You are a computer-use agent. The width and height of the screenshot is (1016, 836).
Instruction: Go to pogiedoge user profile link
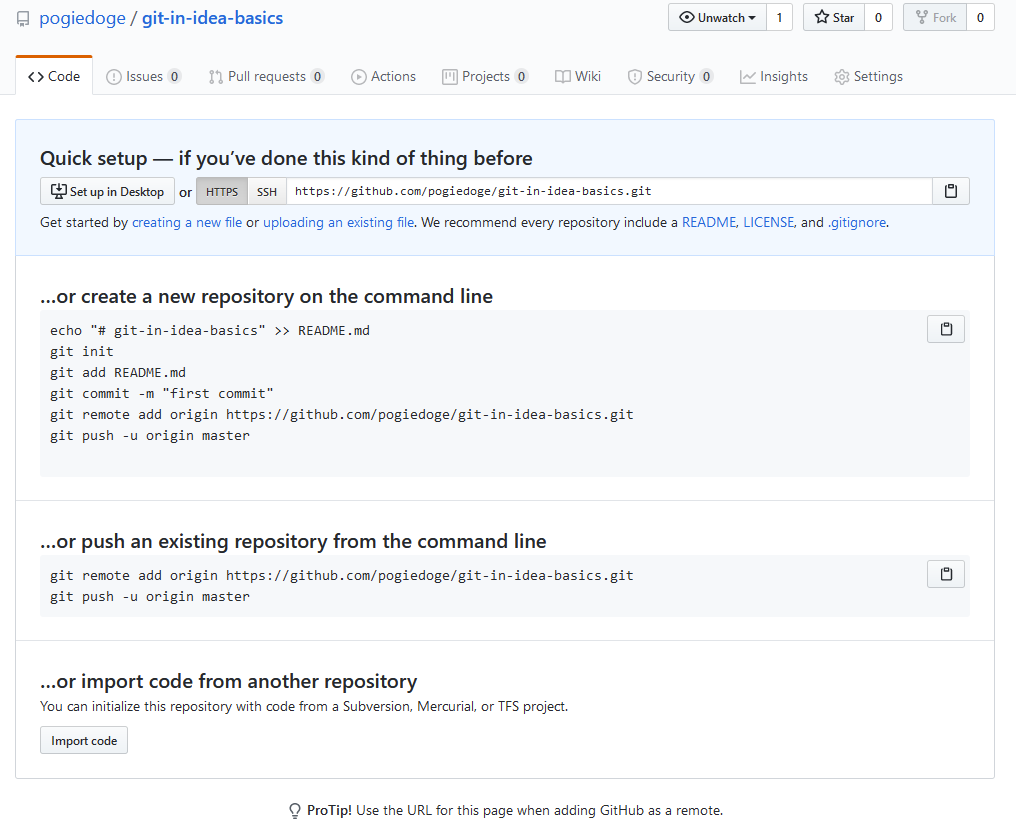pos(82,18)
